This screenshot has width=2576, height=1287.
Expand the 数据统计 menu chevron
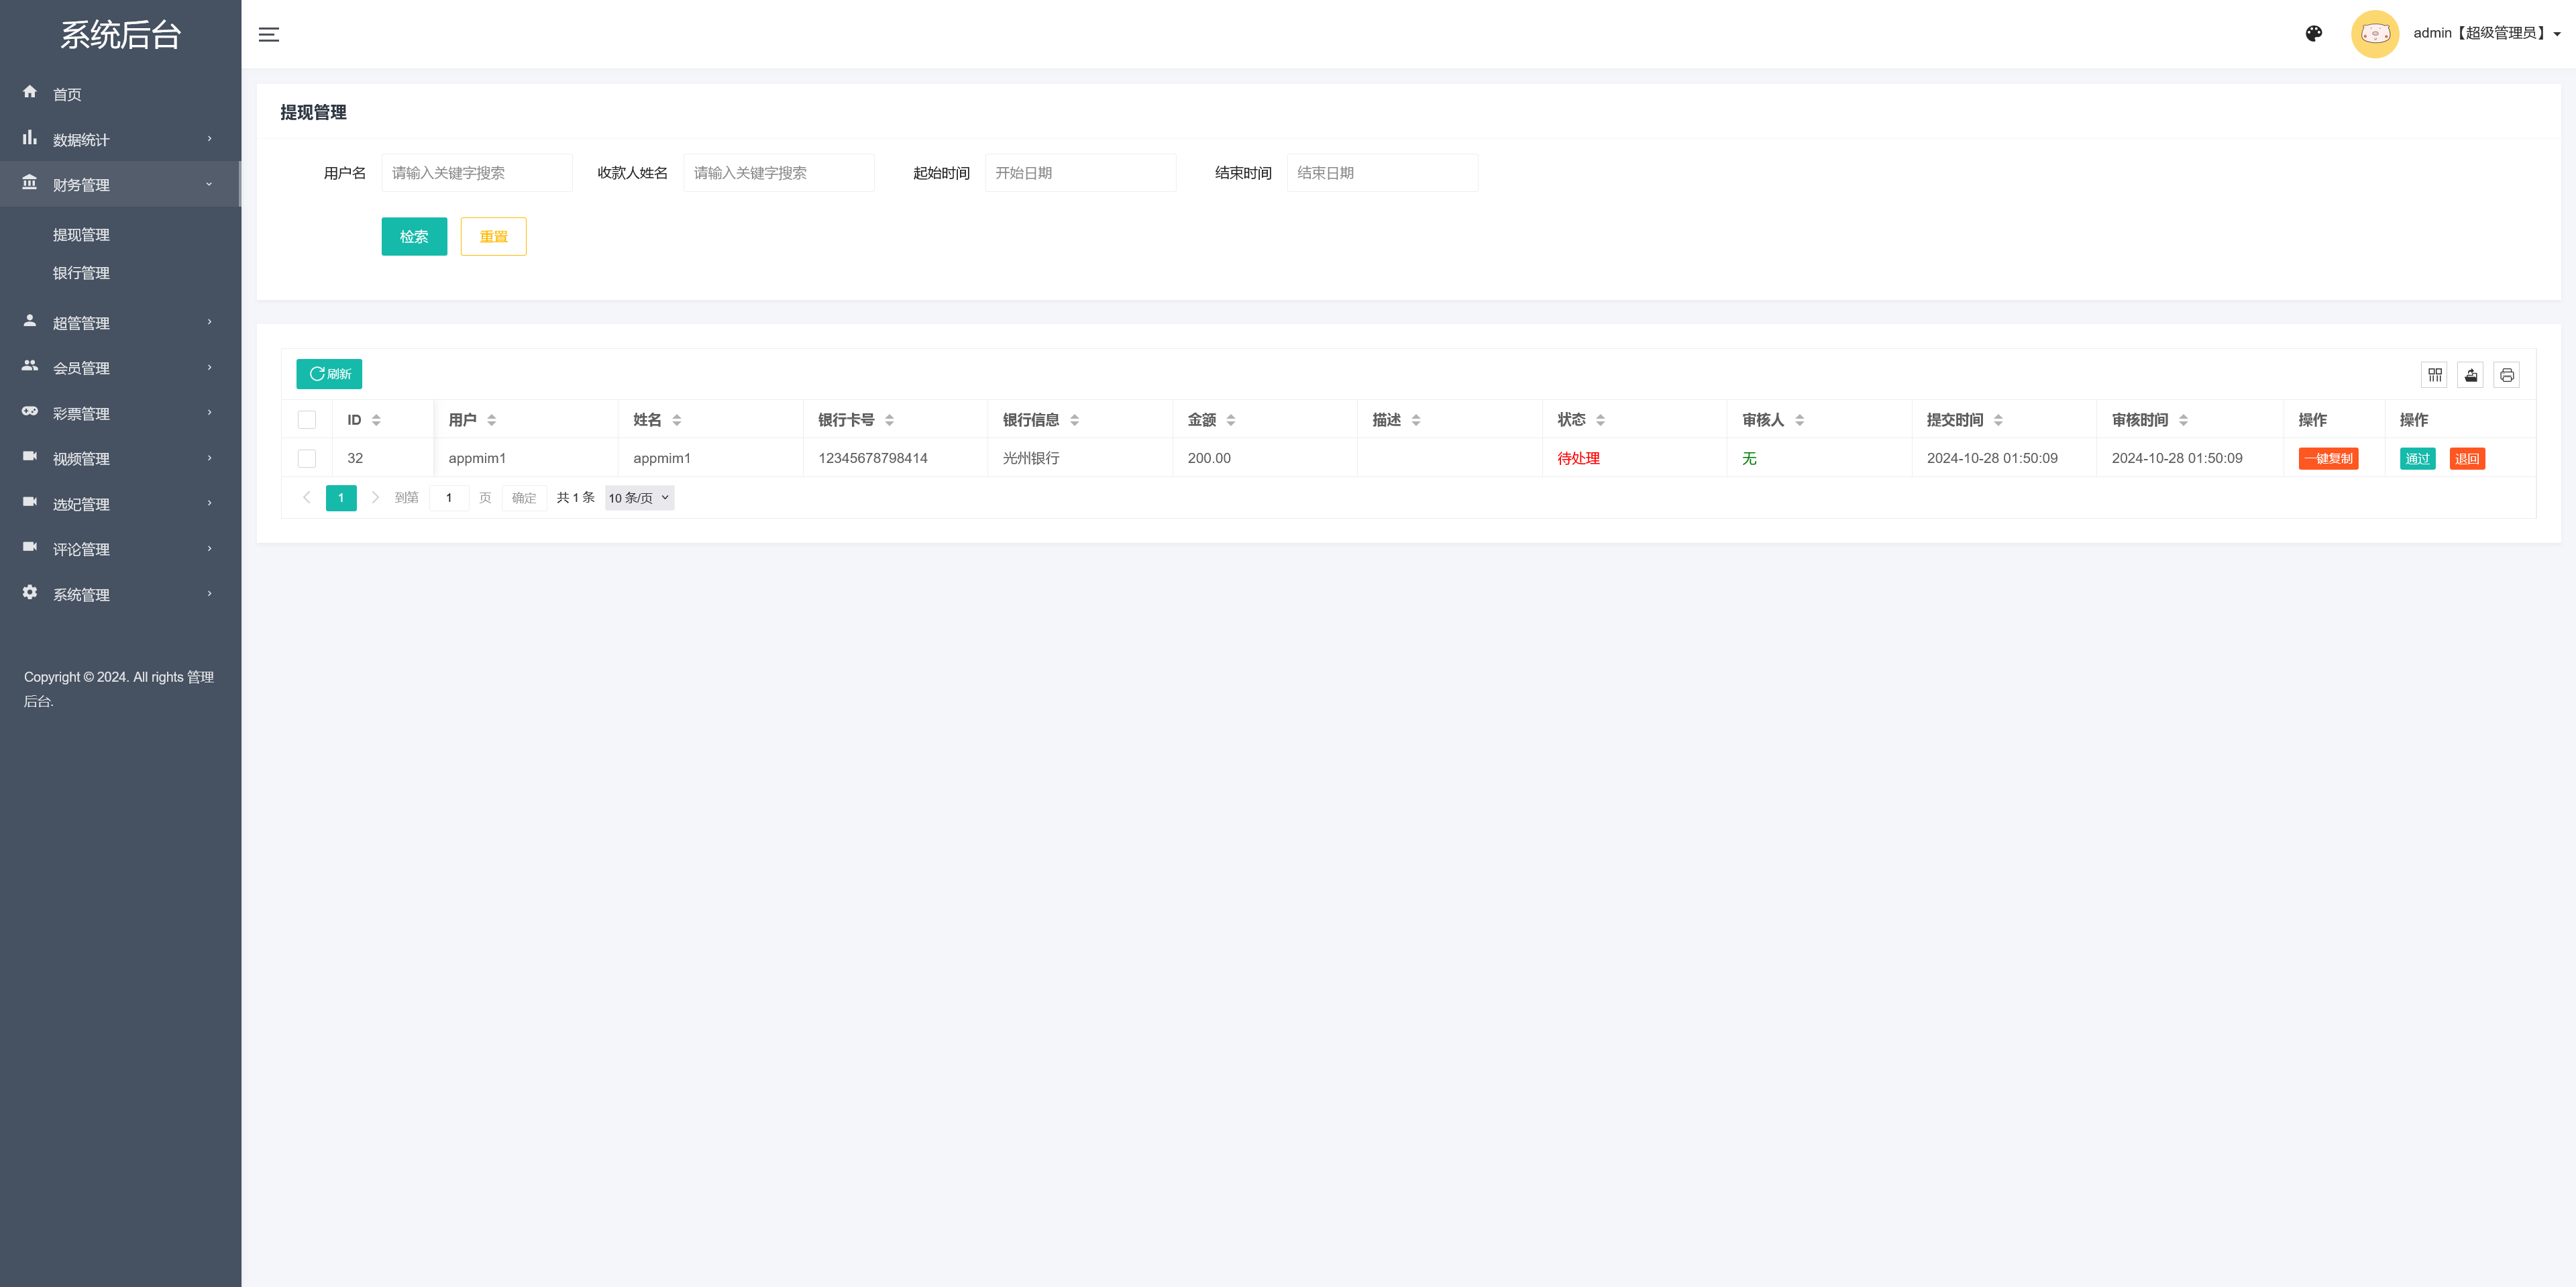point(209,138)
